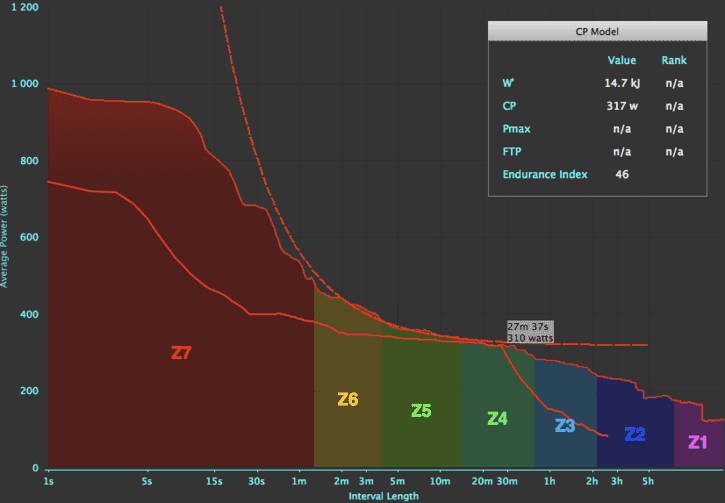This screenshot has height=503, width=725.
Task: Select the yellow Z6 zone label
Action: pyautogui.click(x=348, y=400)
